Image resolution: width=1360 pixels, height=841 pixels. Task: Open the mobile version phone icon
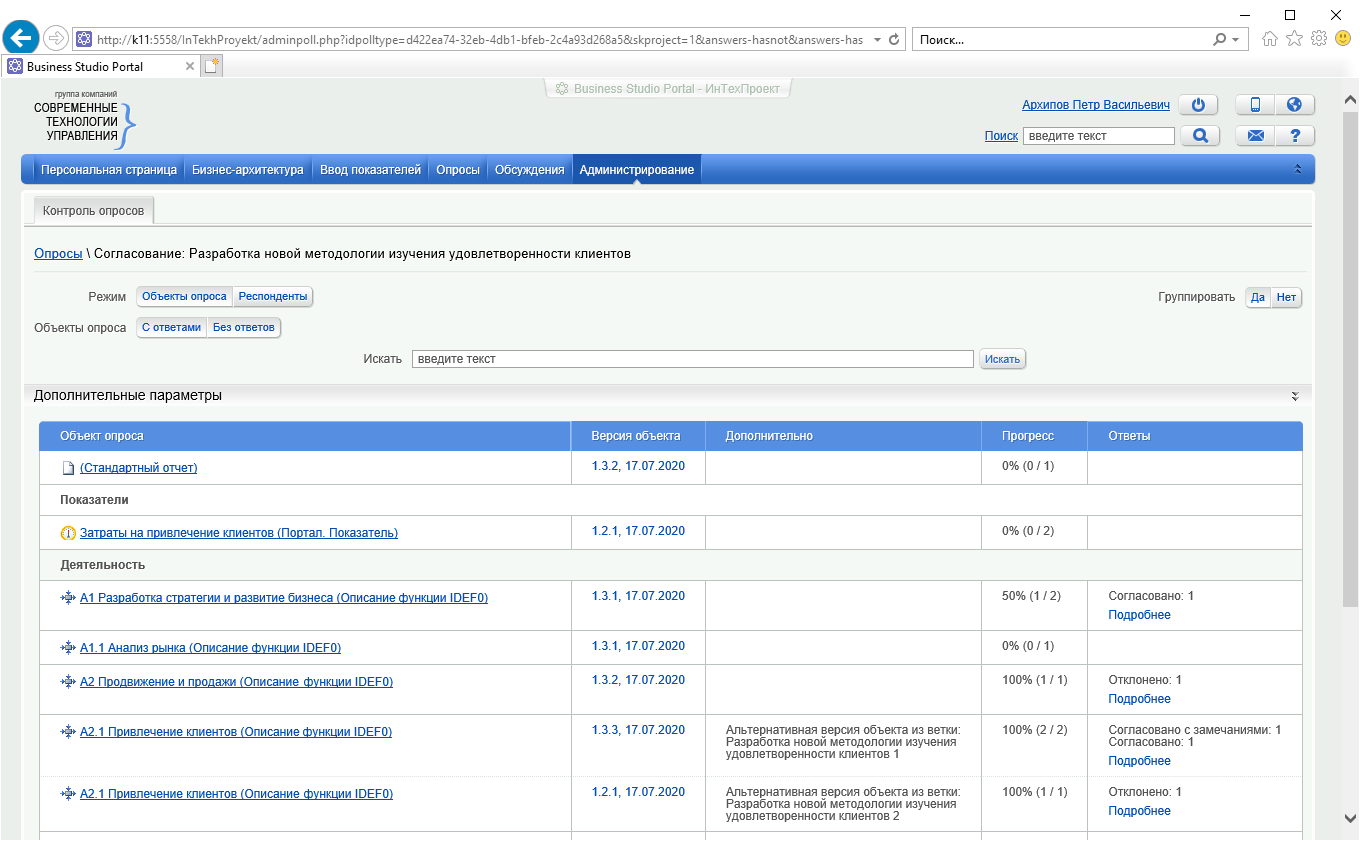pos(1255,105)
